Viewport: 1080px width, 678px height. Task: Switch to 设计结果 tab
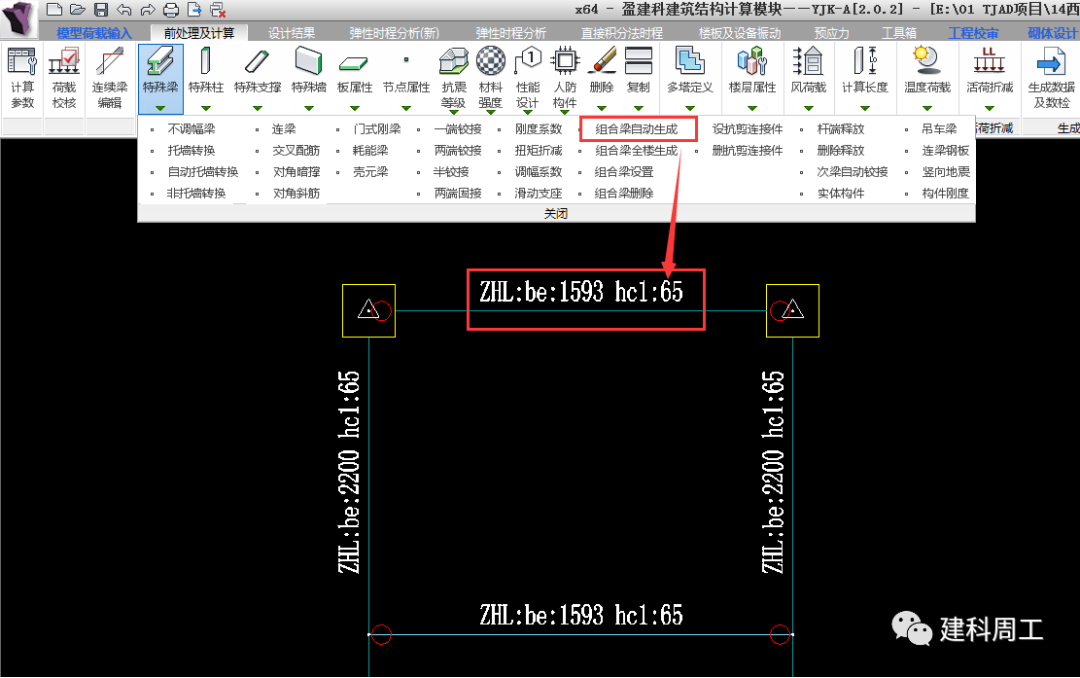(x=291, y=33)
